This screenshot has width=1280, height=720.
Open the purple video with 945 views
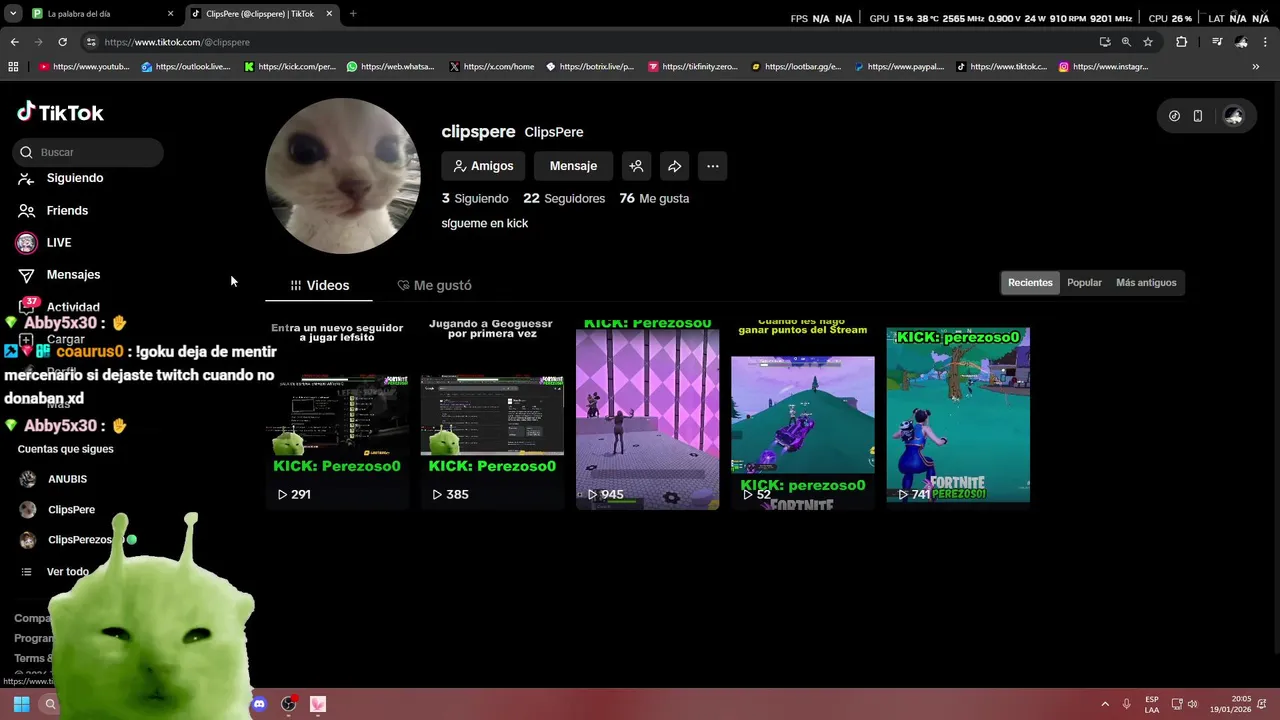pyautogui.click(x=647, y=414)
